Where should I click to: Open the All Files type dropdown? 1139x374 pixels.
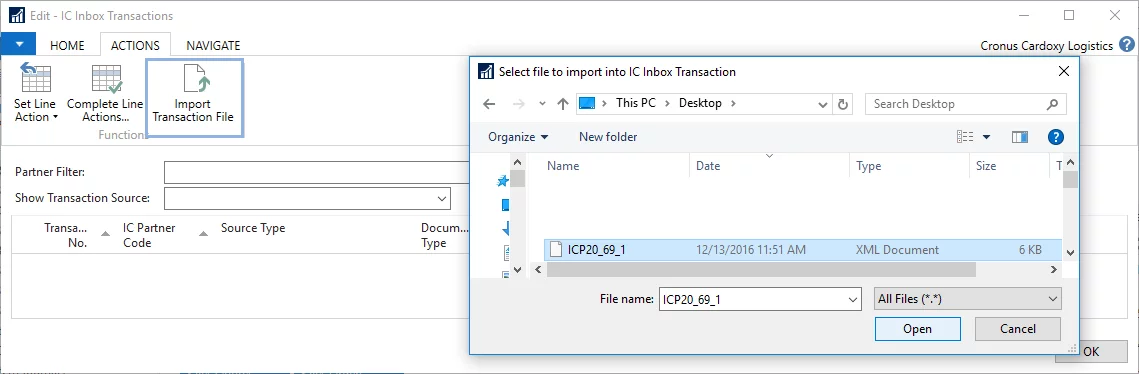point(968,298)
